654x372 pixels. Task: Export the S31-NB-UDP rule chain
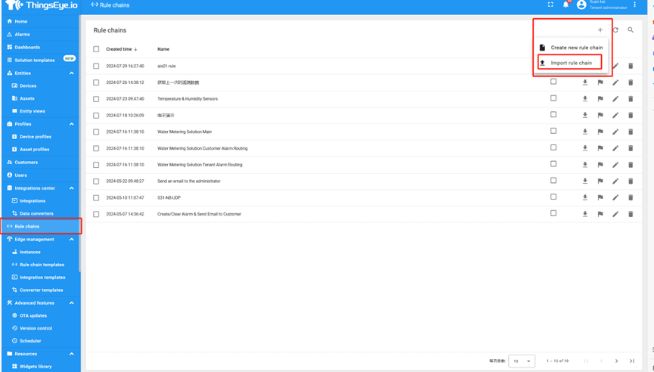pyautogui.click(x=585, y=197)
